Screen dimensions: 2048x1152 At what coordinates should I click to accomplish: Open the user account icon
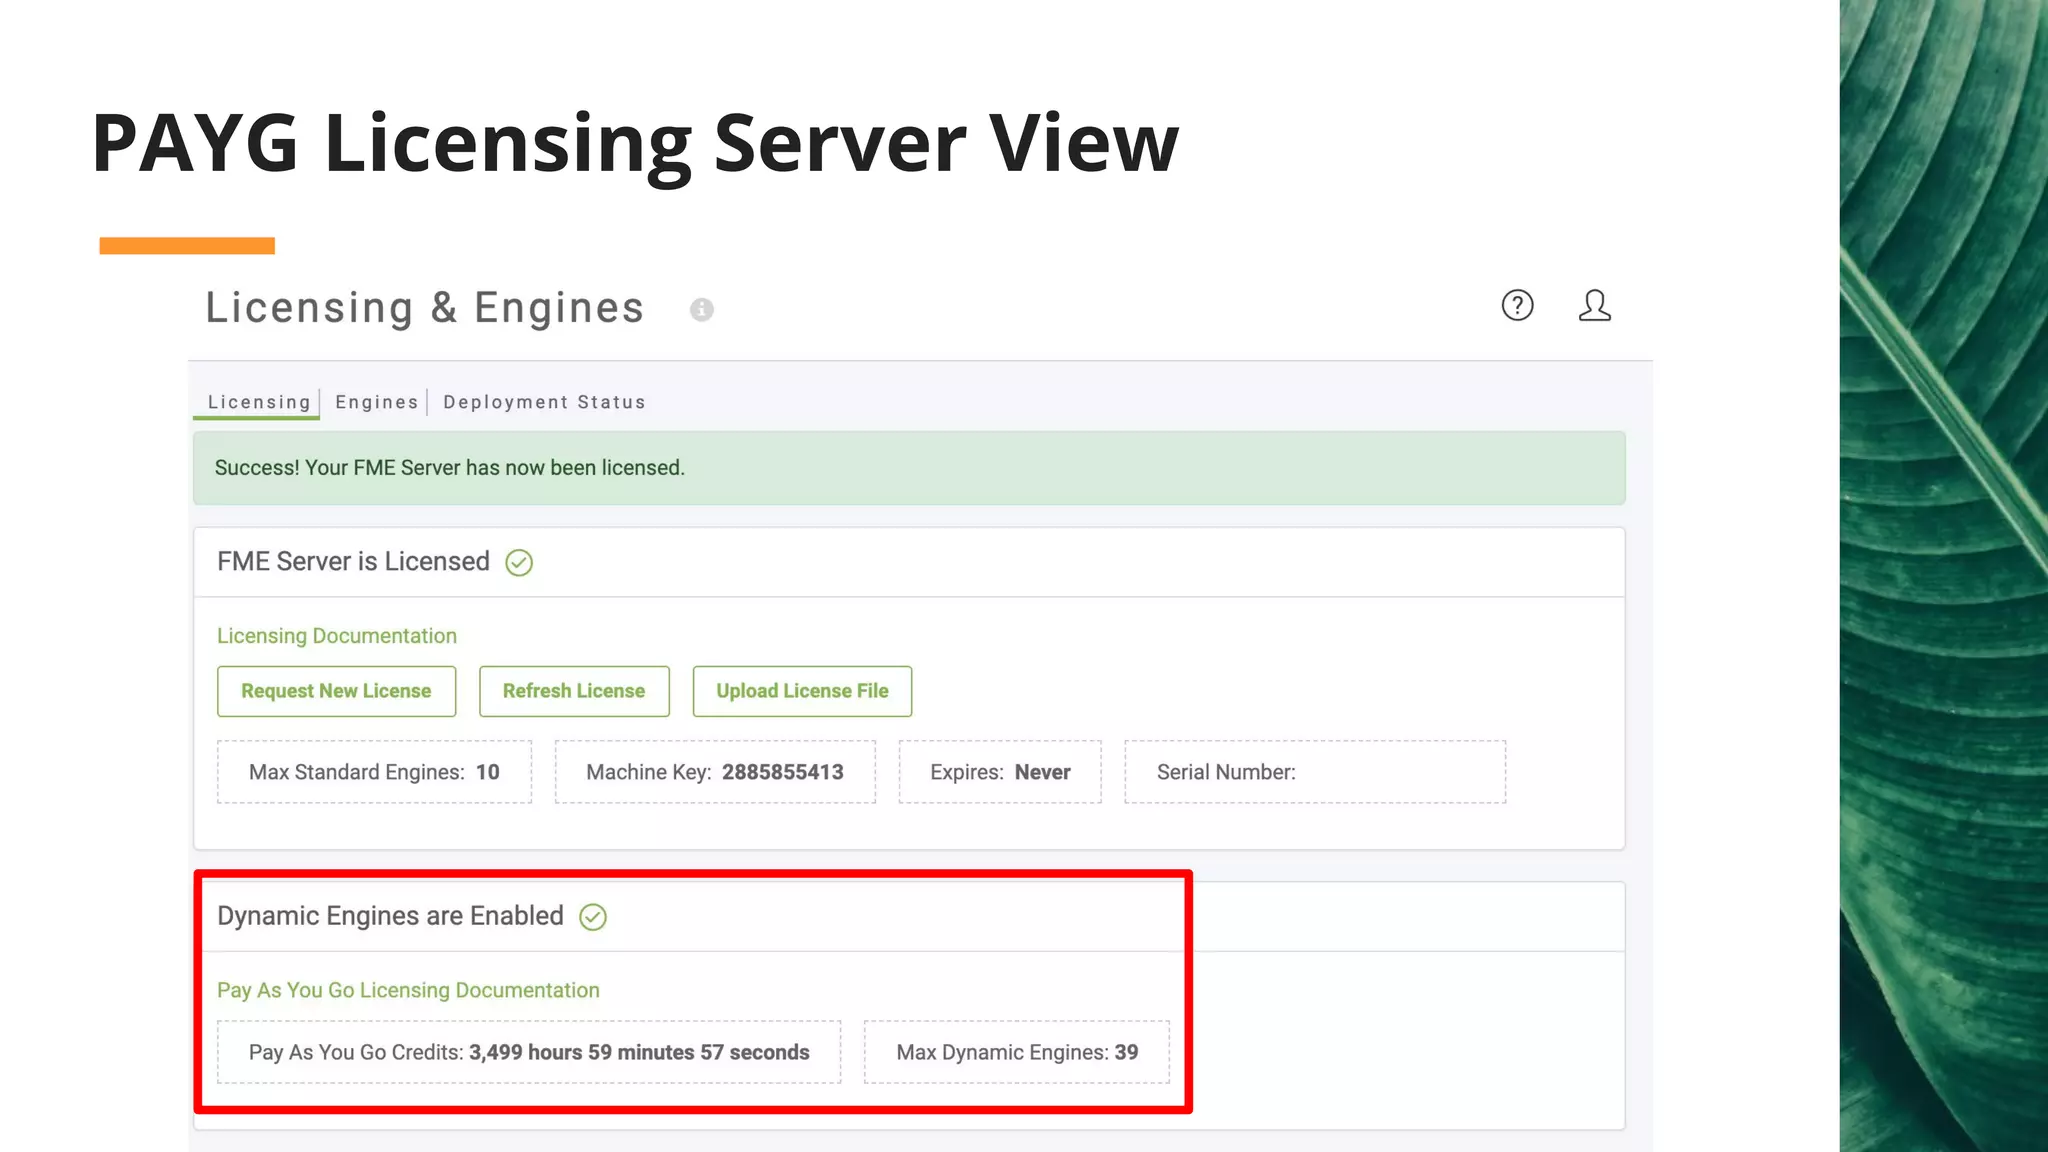click(1594, 305)
